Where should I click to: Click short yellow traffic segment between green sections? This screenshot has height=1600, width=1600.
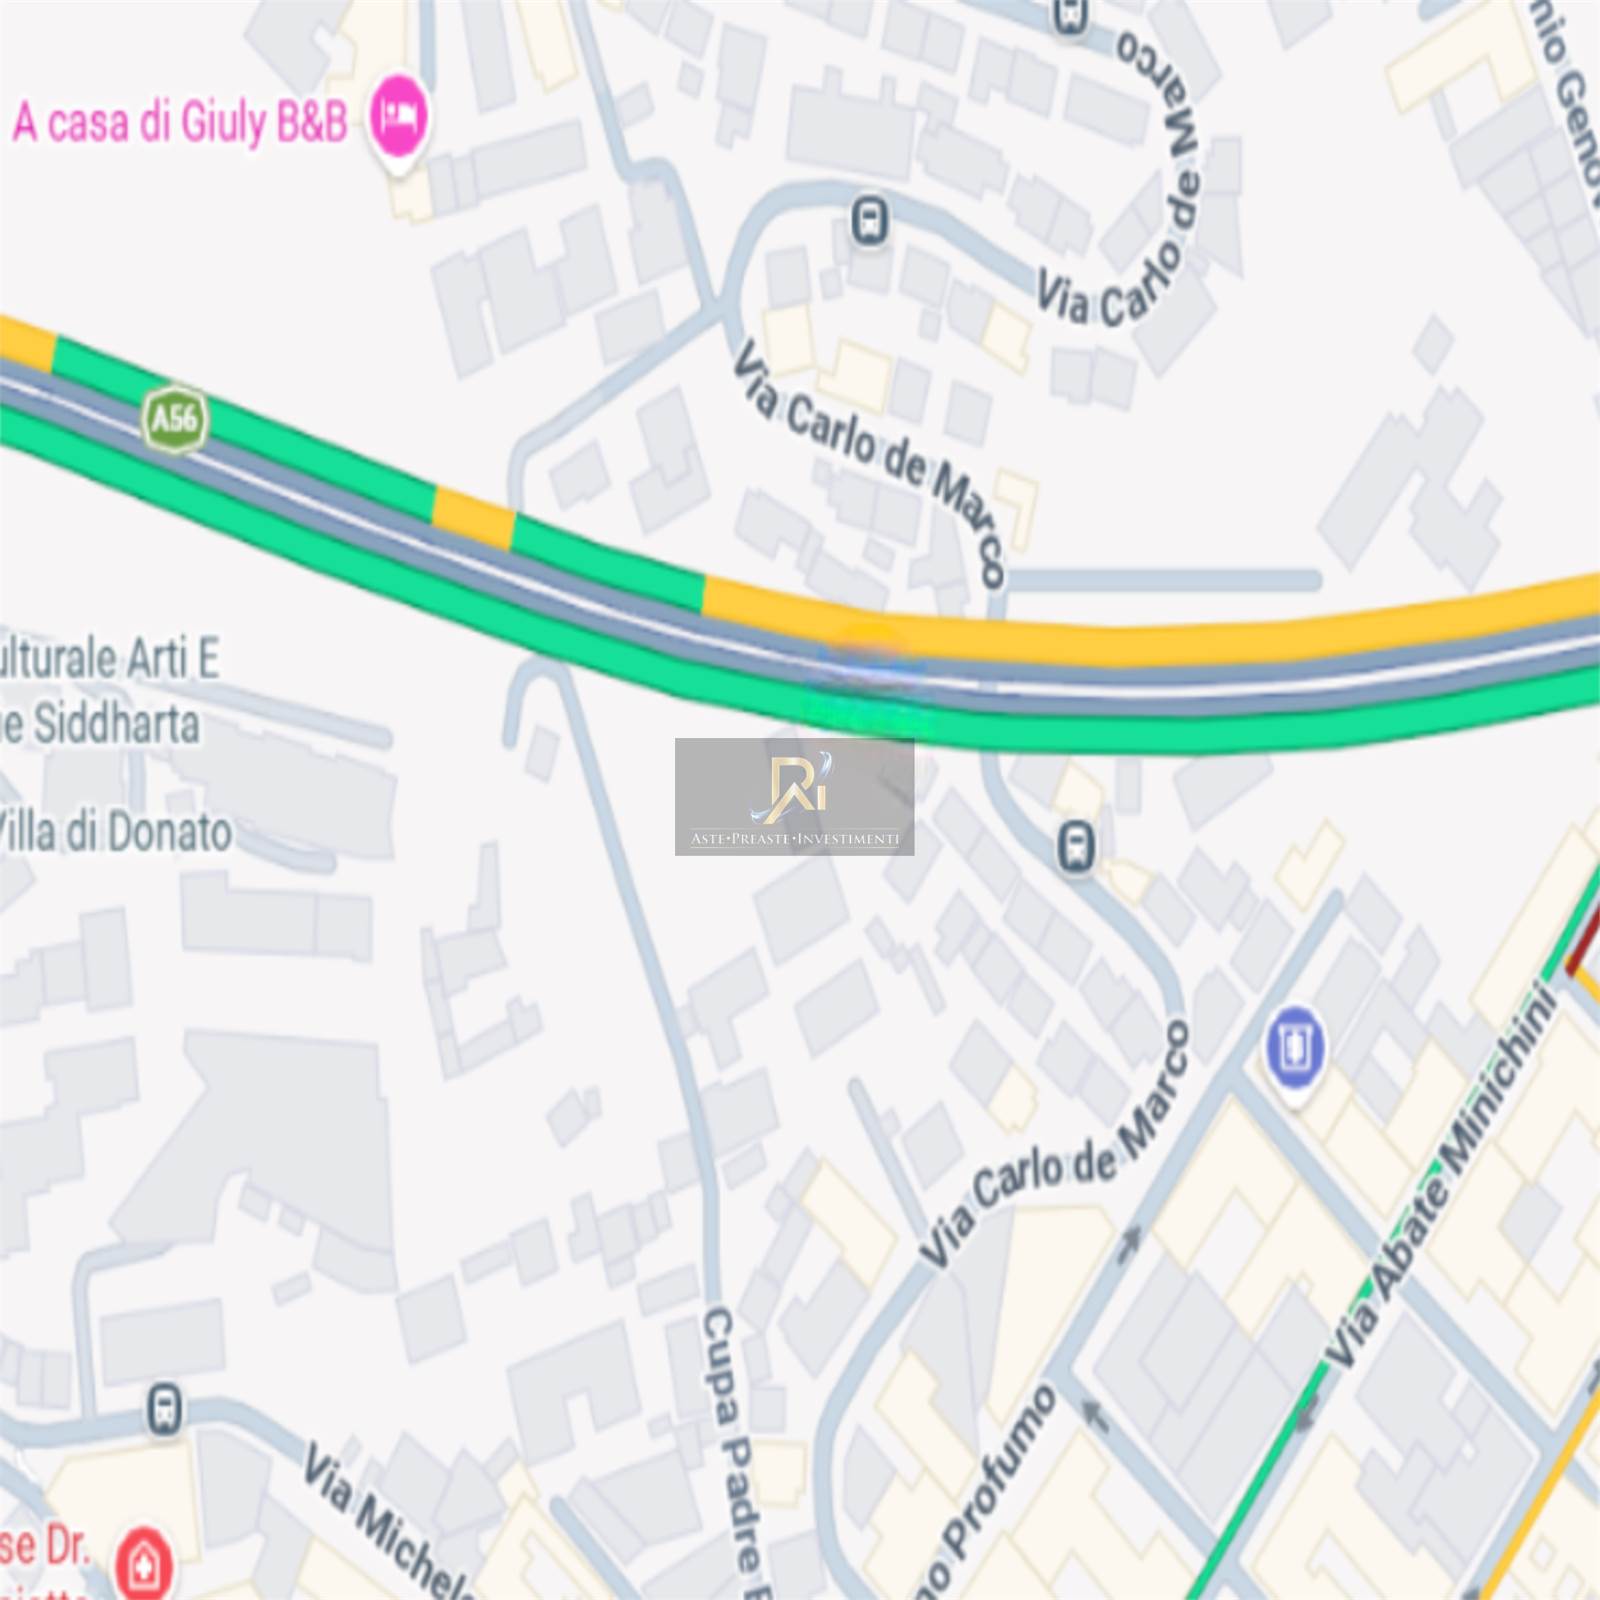pyautogui.click(x=473, y=519)
